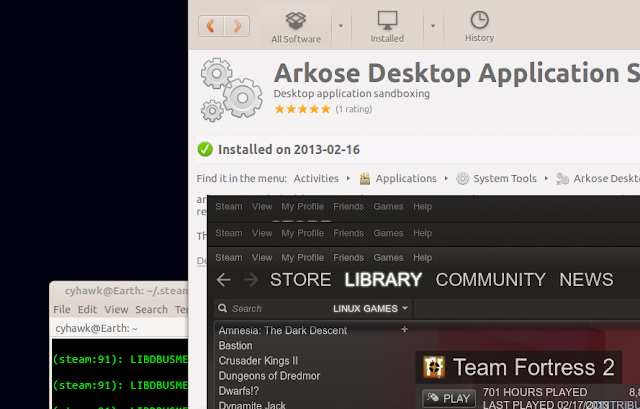Click the Desktop application sandboxing subtitle
This screenshot has height=409, width=640.
coord(351,93)
